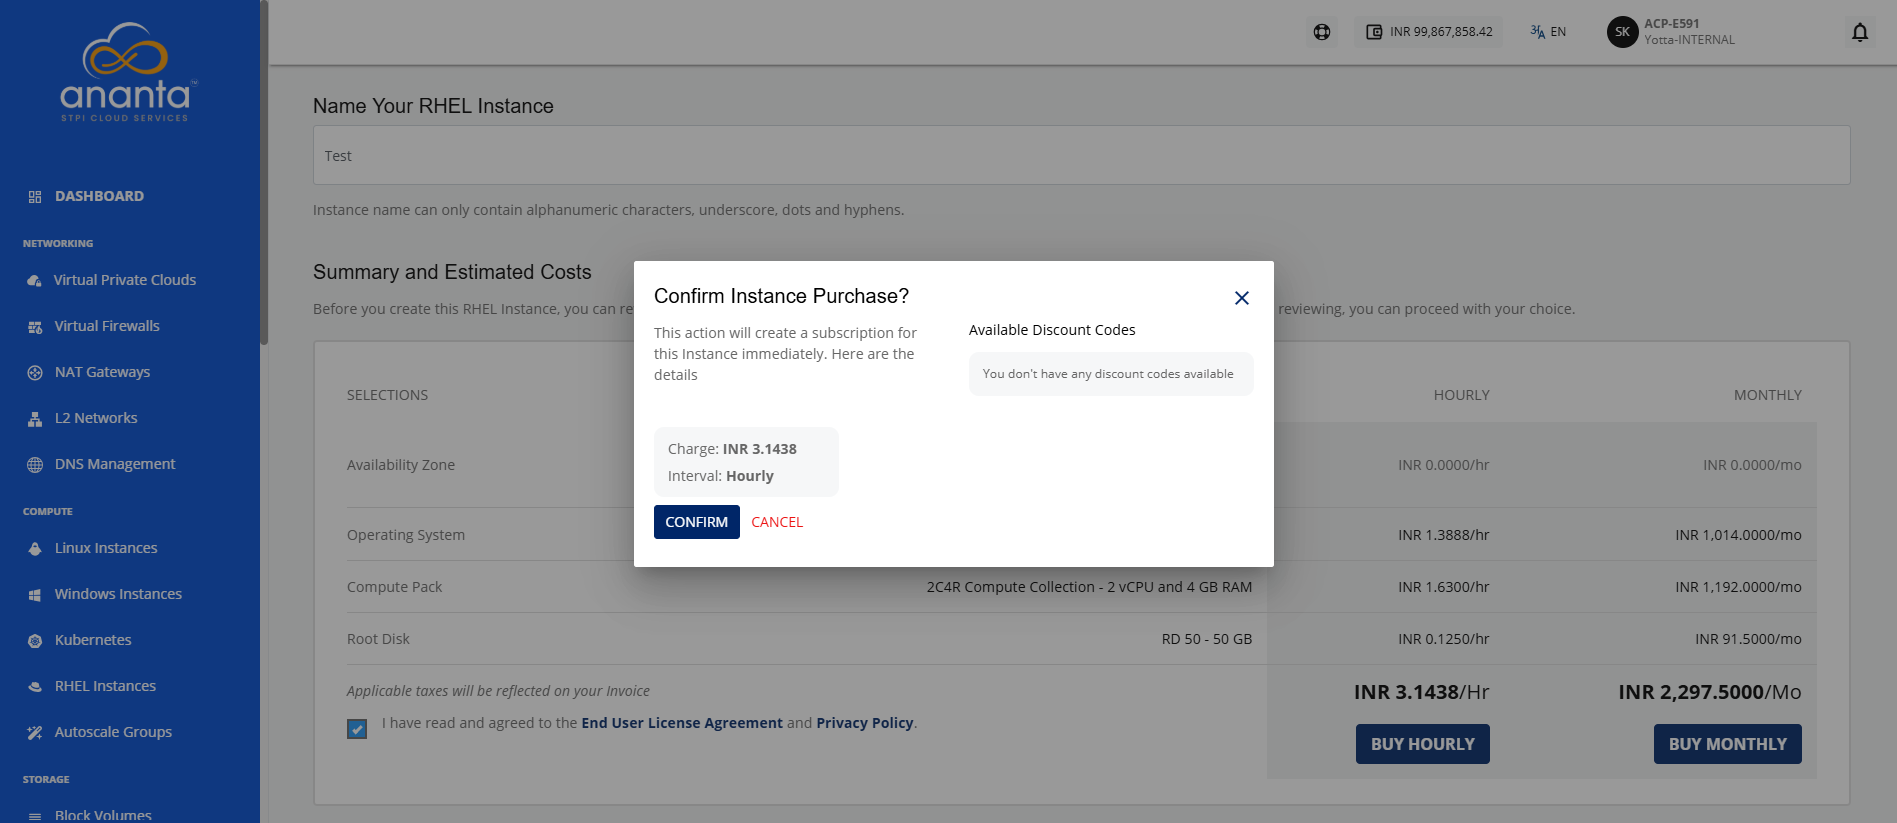
Task: Click the Block Volumes icon
Action: coord(35,816)
